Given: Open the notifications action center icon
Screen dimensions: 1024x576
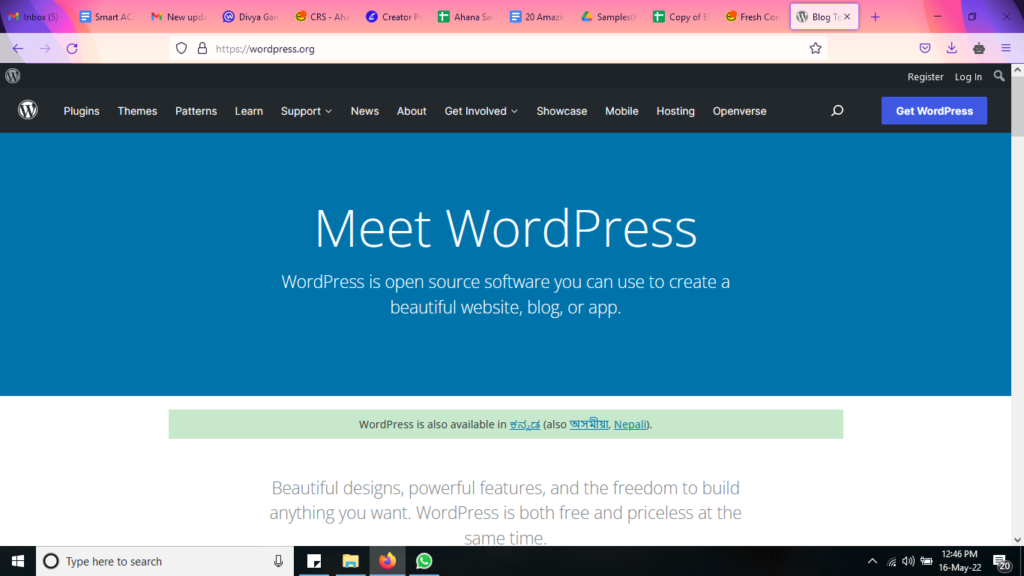Looking at the screenshot, I should pyautogui.click(x=1002, y=562).
